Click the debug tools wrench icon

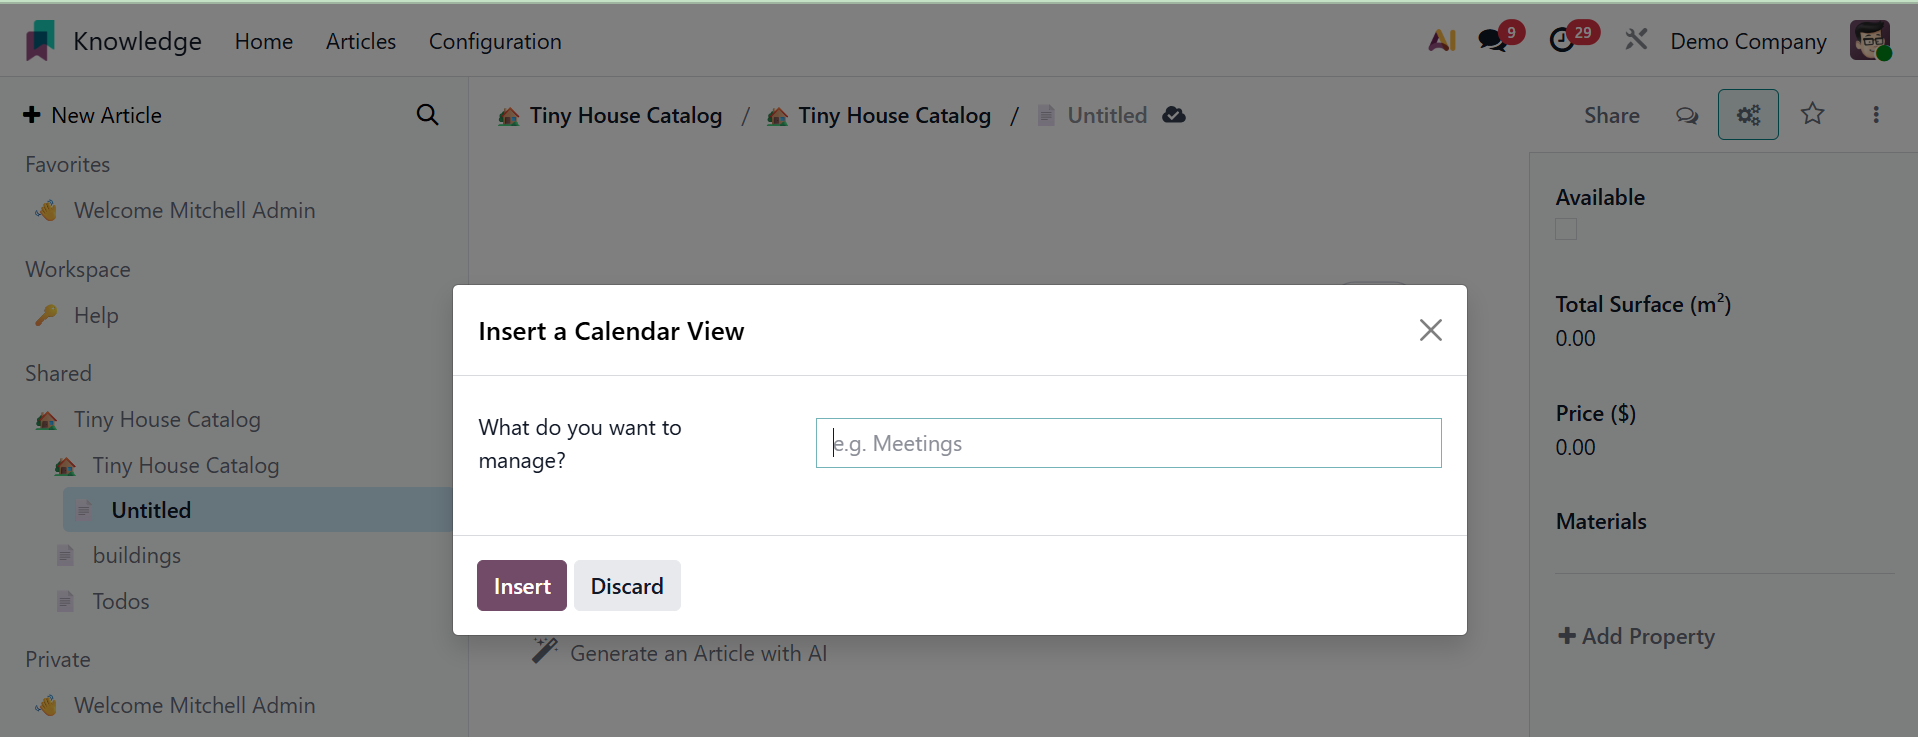click(x=1636, y=41)
